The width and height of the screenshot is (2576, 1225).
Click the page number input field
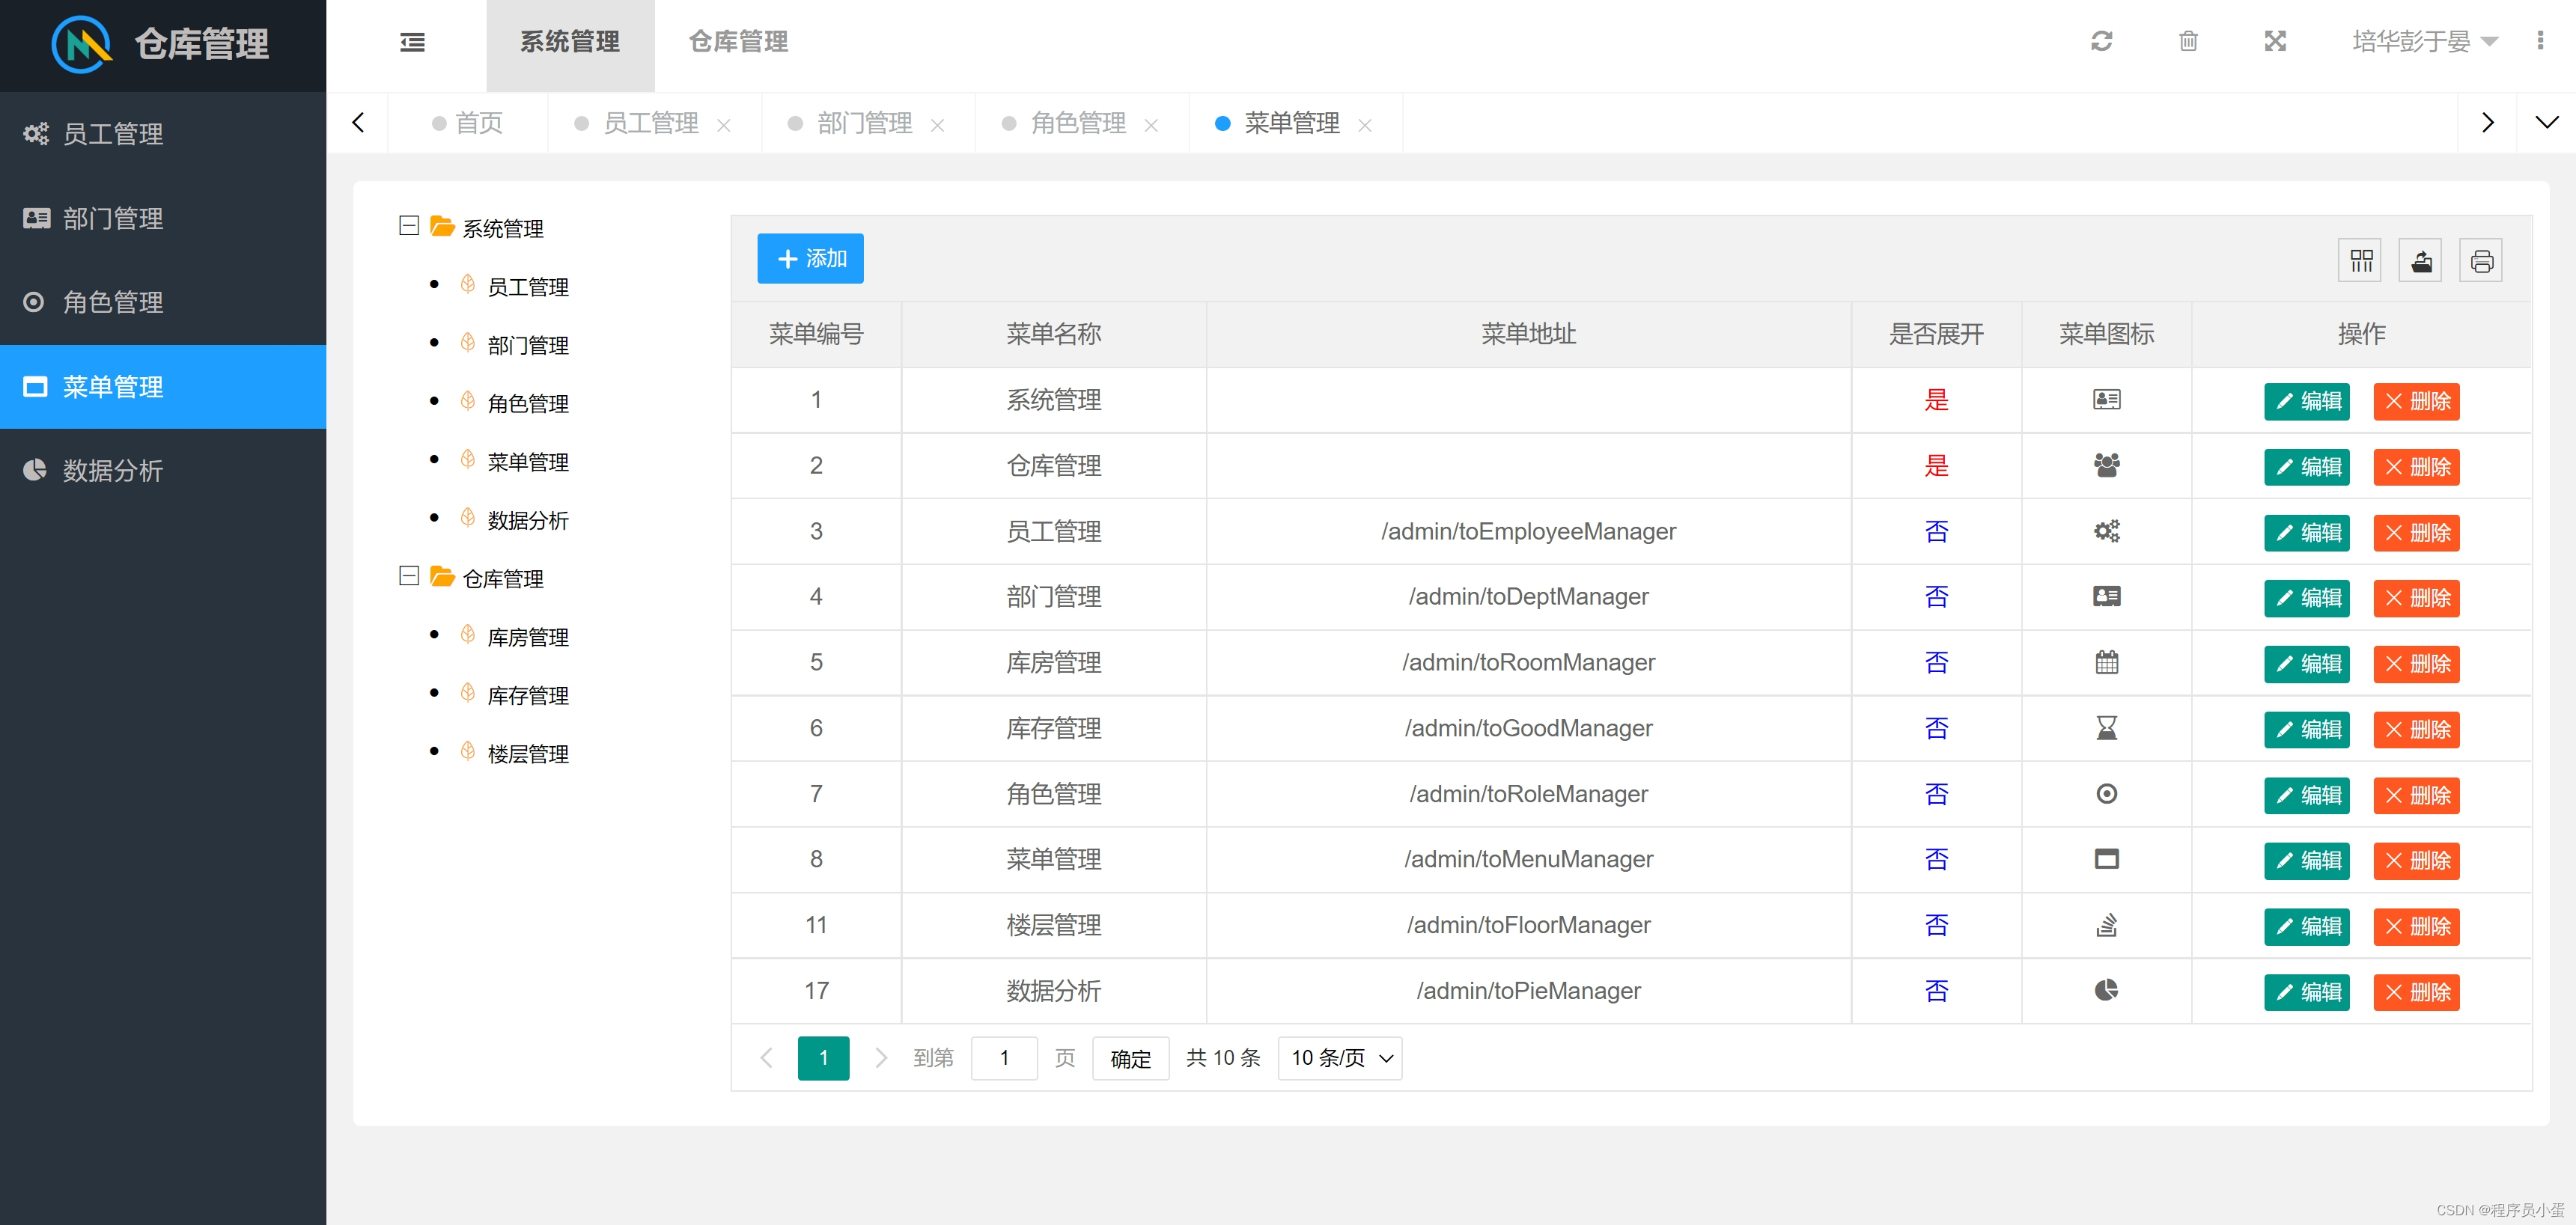pyautogui.click(x=1004, y=1058)
